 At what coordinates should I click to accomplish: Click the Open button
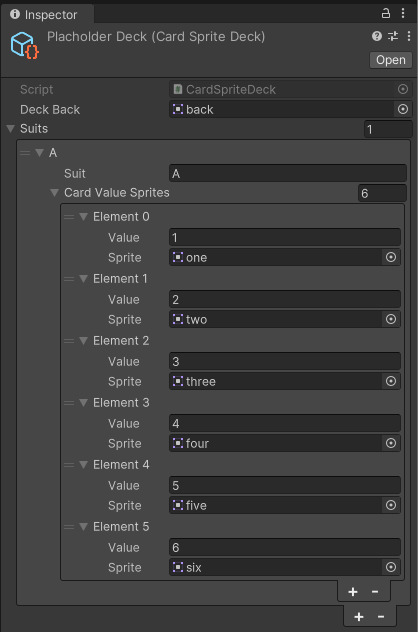(391, 60)
